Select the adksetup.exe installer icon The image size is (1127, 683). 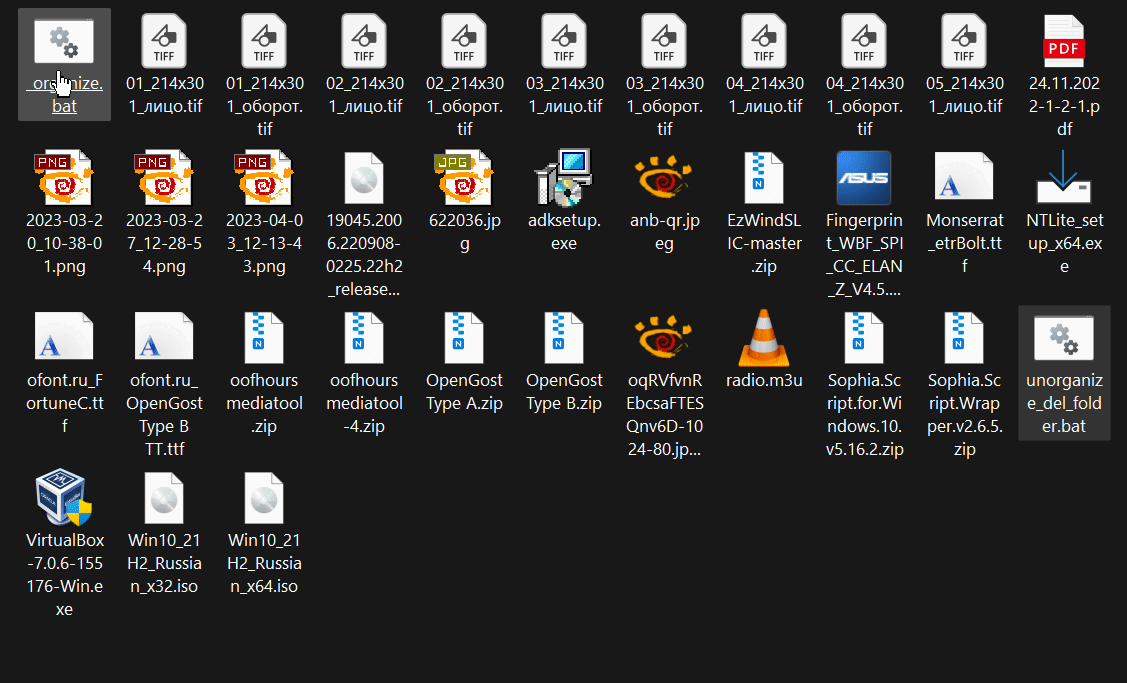pos(564,178)
